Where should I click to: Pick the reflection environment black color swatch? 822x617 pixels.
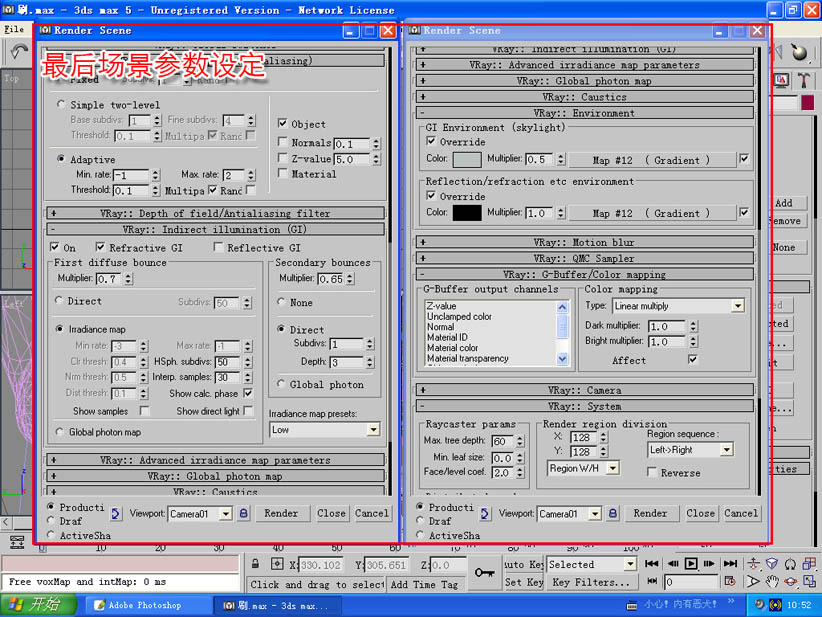(467, 213)
